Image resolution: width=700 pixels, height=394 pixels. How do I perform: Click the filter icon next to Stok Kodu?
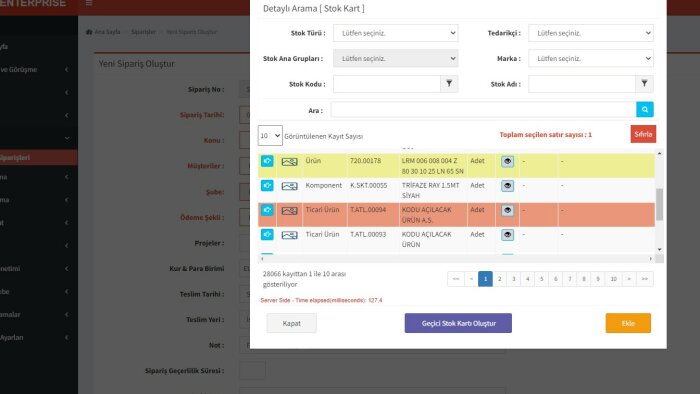(x=449, y=84)
